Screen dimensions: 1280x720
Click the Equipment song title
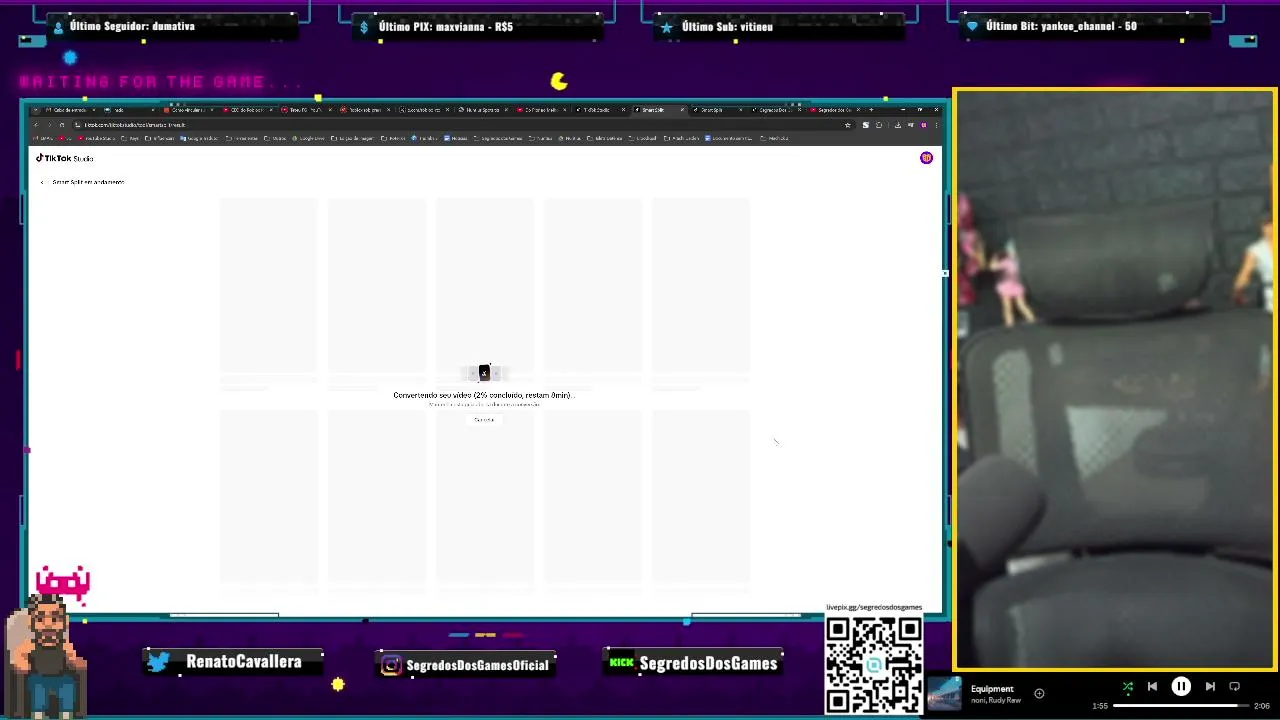pos(992,689)
